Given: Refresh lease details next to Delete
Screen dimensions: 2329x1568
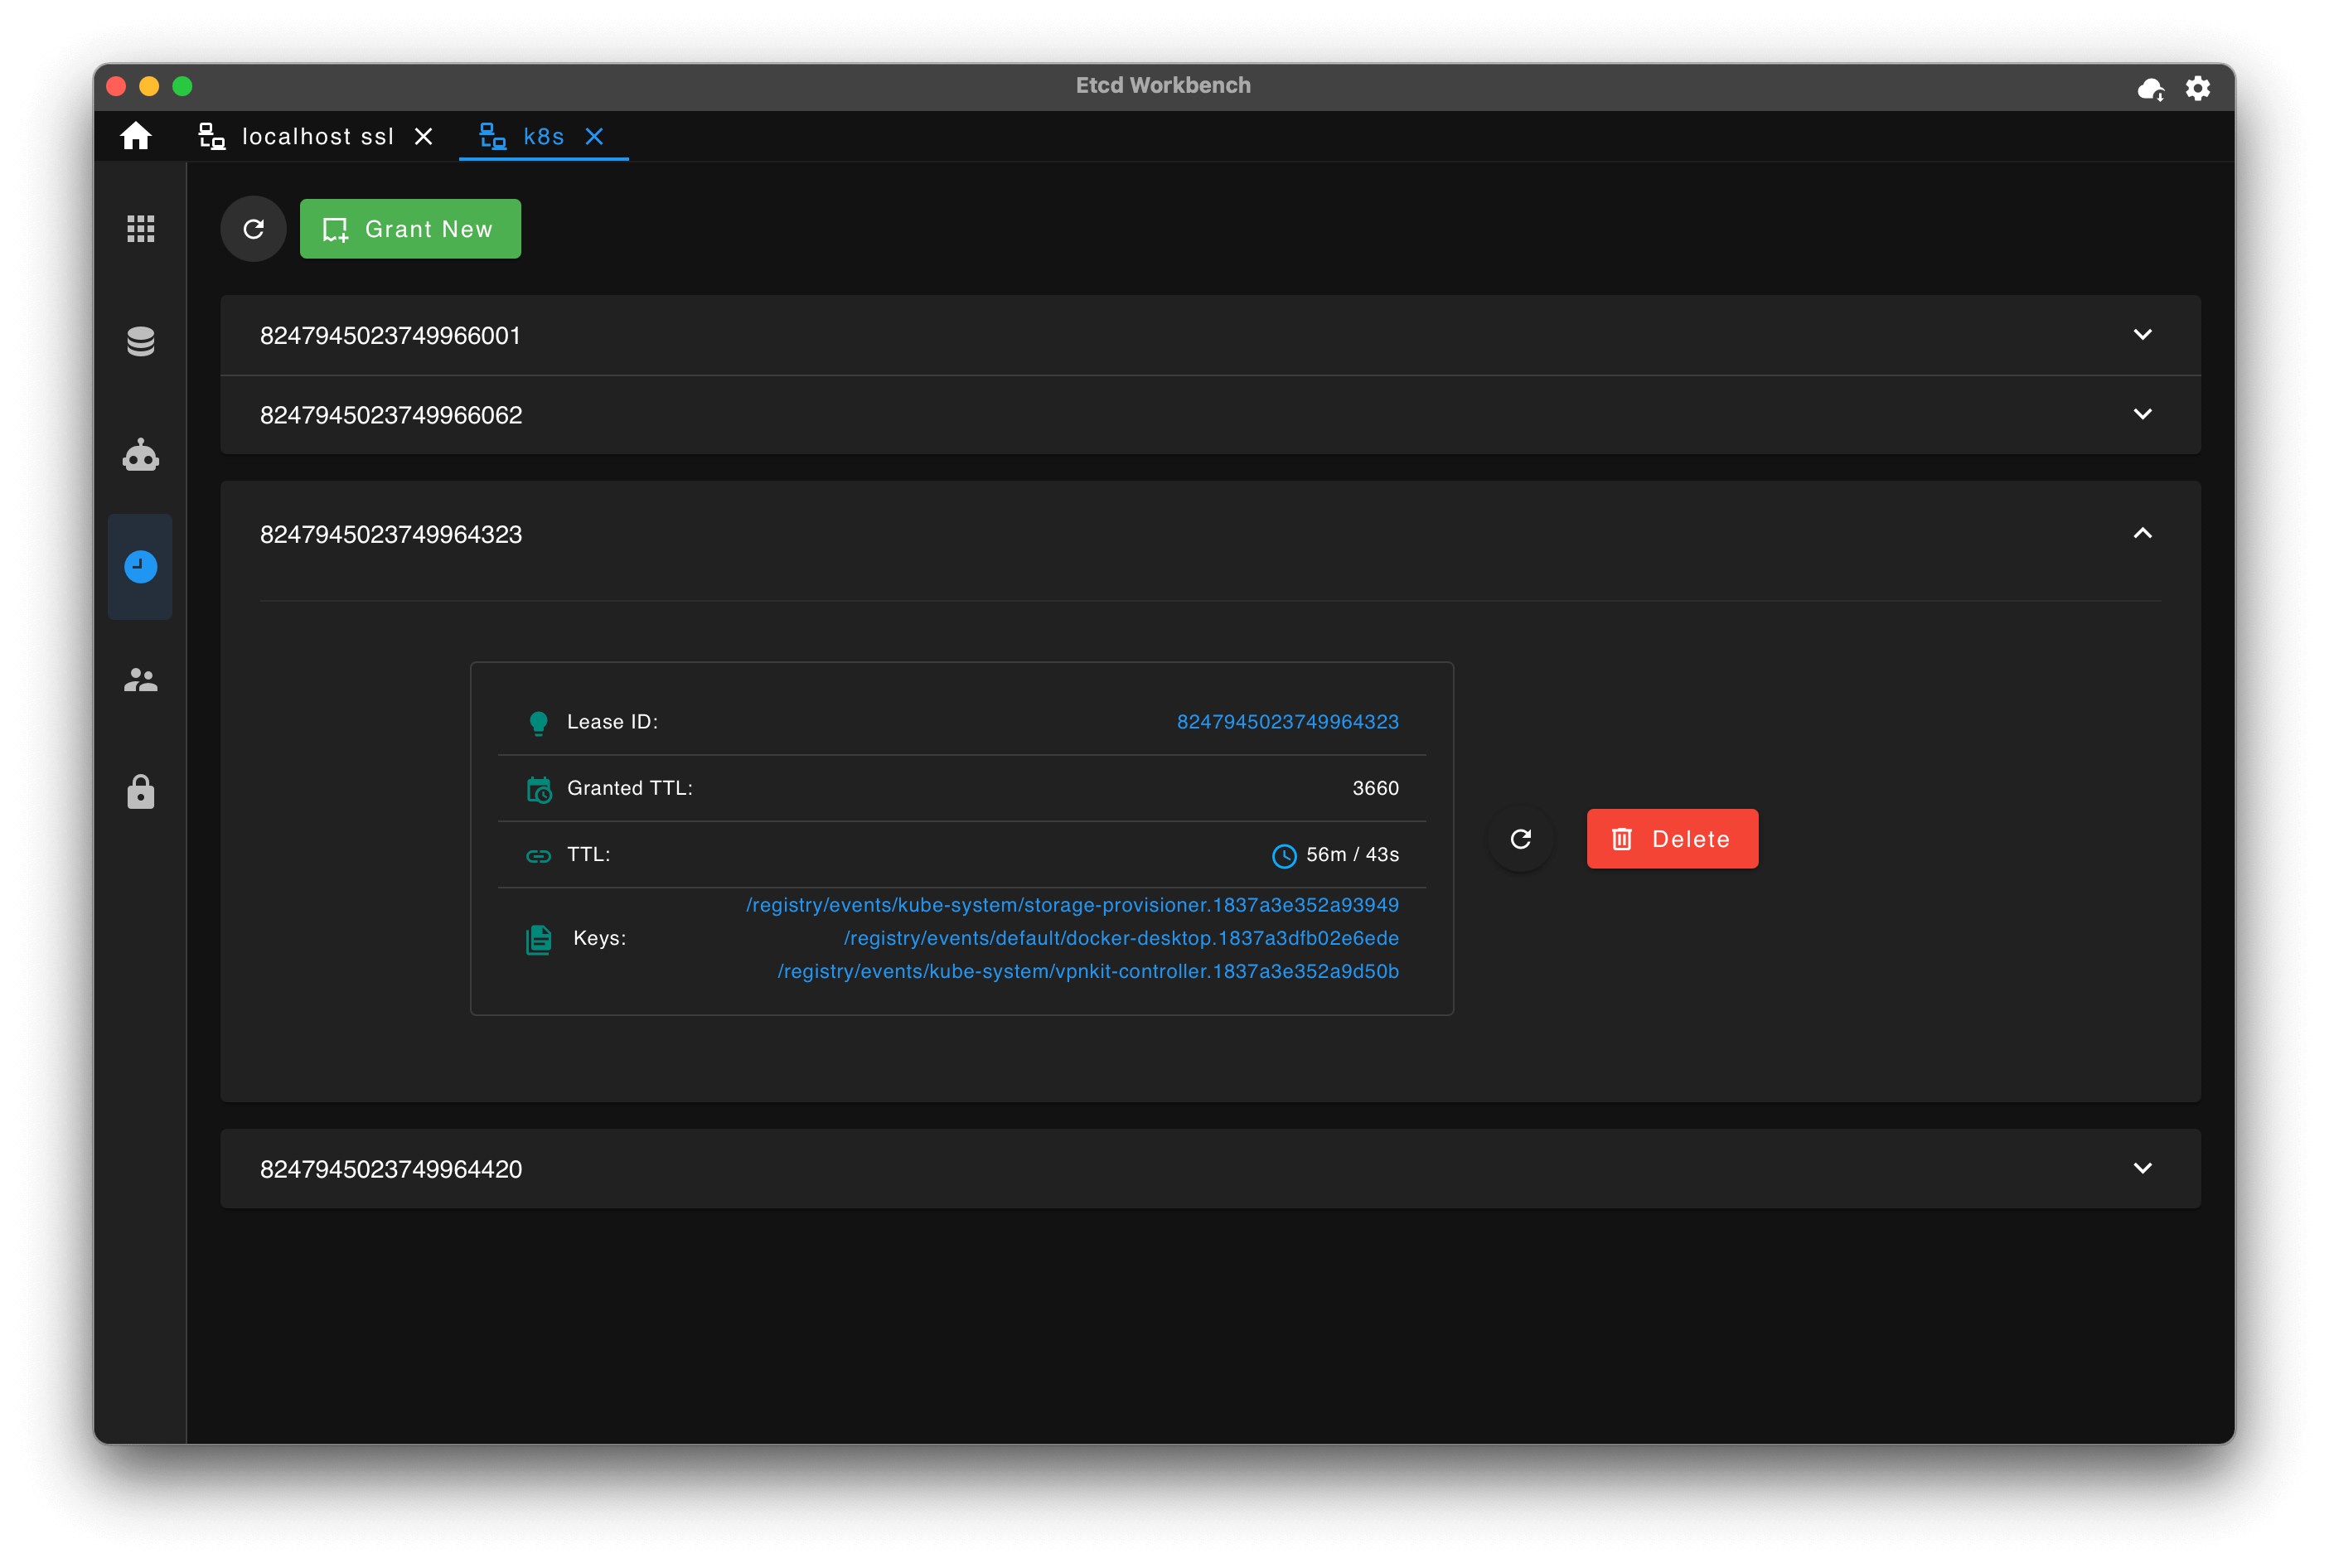Looking at the screenshot, I should click(1521, 839).
